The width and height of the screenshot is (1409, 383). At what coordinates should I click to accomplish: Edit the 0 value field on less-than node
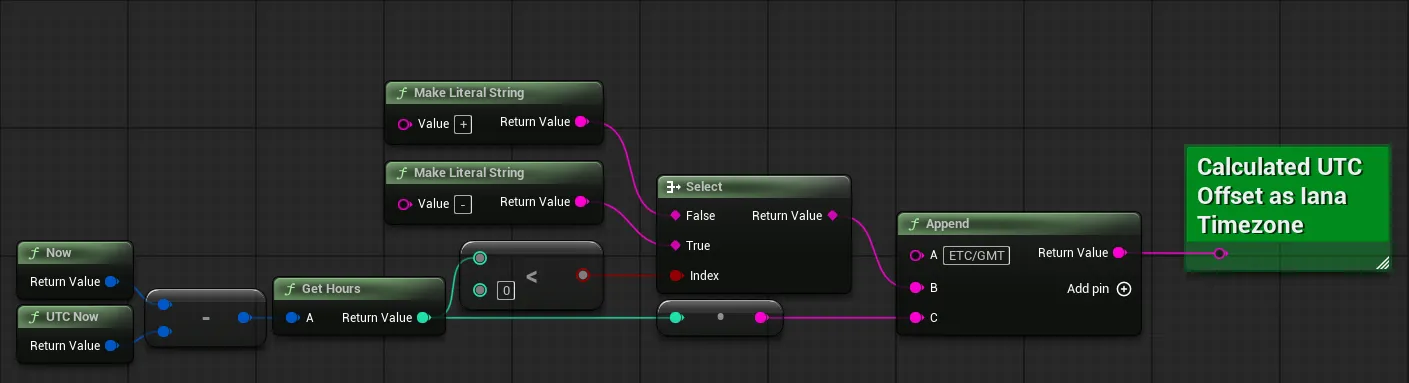point(506,291)
